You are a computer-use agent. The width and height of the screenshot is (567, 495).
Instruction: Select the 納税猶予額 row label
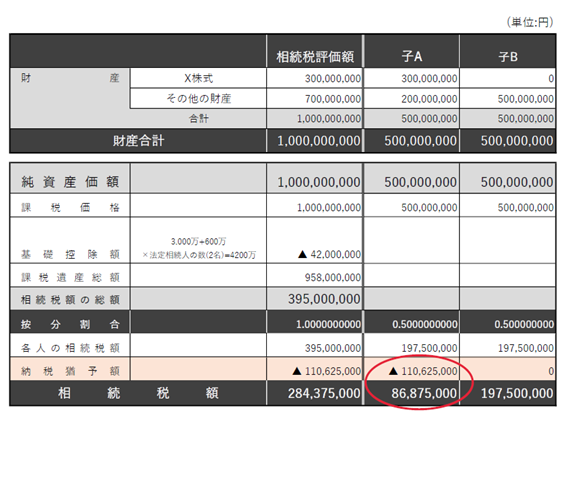tap(70, 371)
